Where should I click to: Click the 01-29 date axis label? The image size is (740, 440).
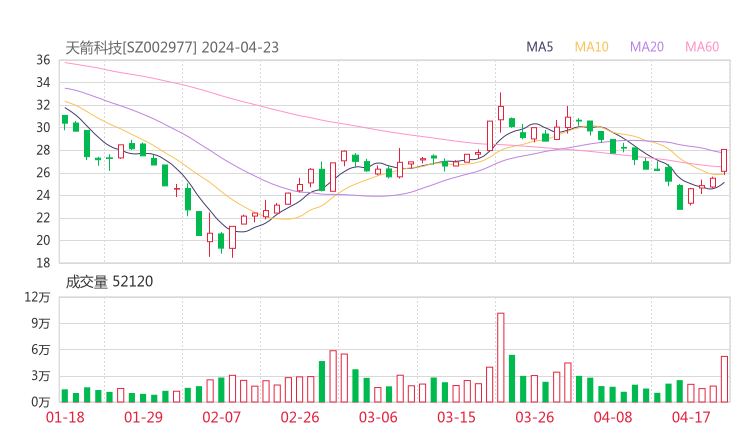coord(143,417)
